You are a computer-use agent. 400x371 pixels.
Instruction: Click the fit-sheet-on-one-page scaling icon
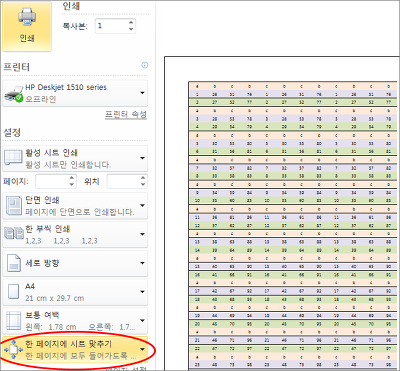pos(13,349)
